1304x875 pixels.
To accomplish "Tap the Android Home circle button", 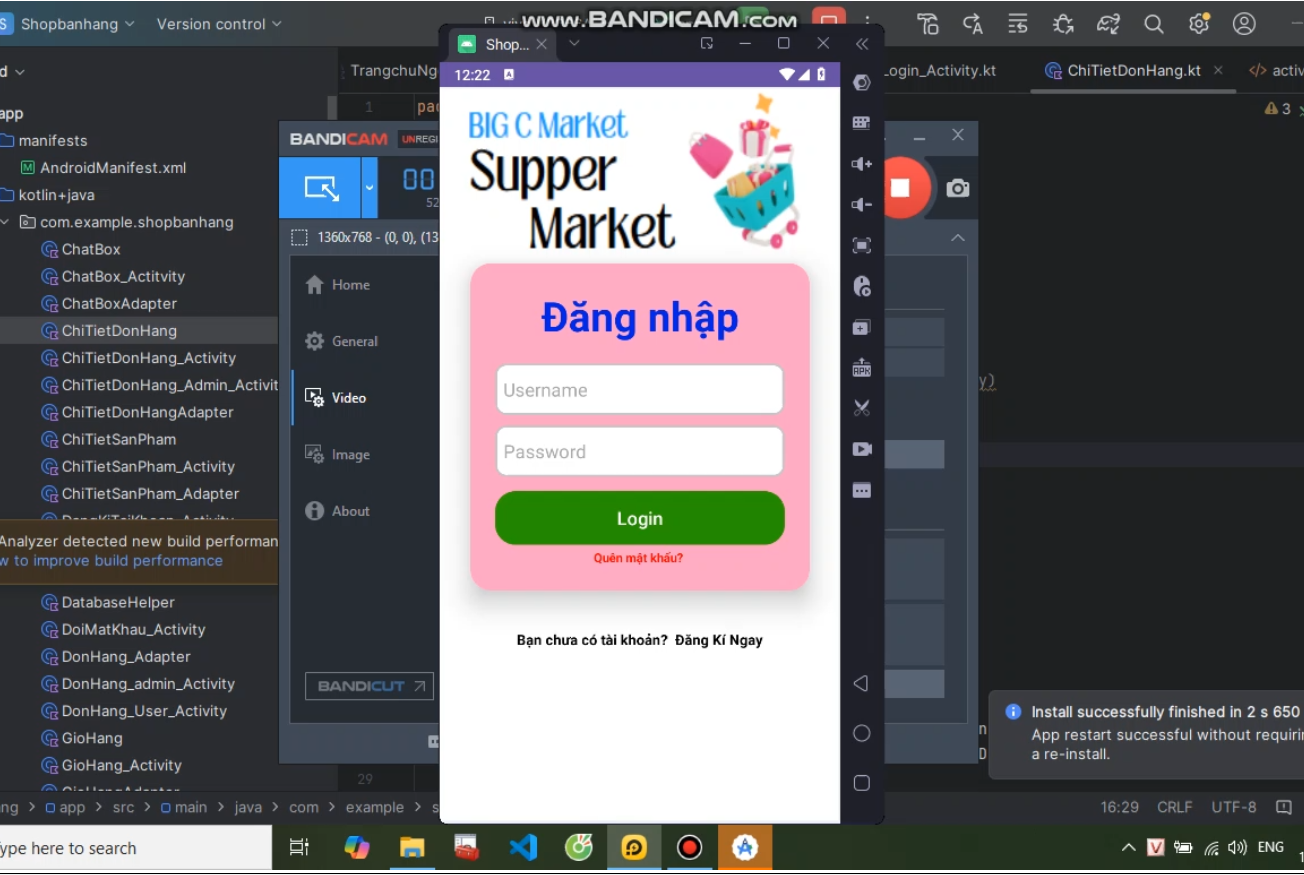I will point(862,734).
